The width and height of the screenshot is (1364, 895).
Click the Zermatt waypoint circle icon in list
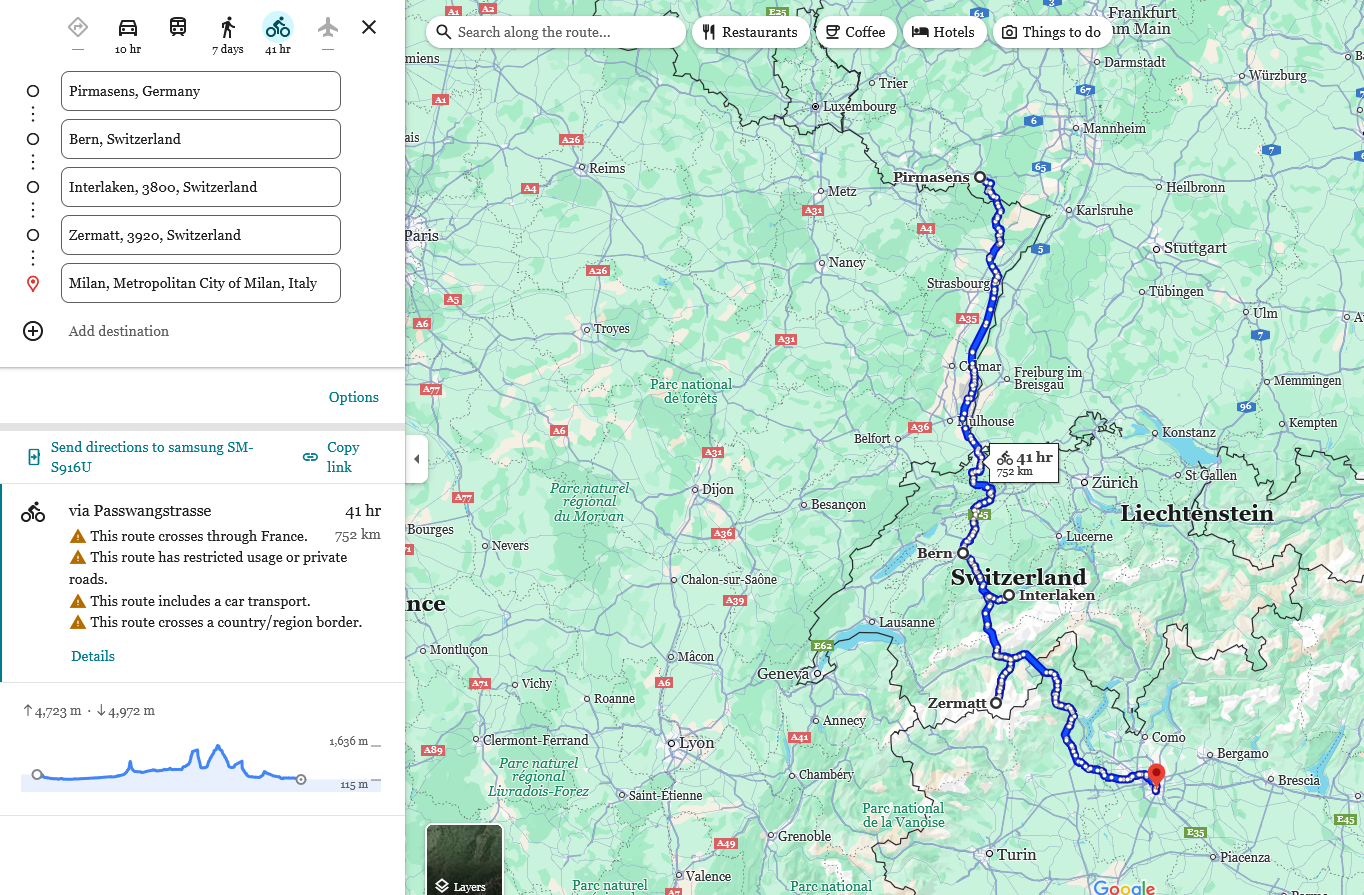(x=33, y=235)
